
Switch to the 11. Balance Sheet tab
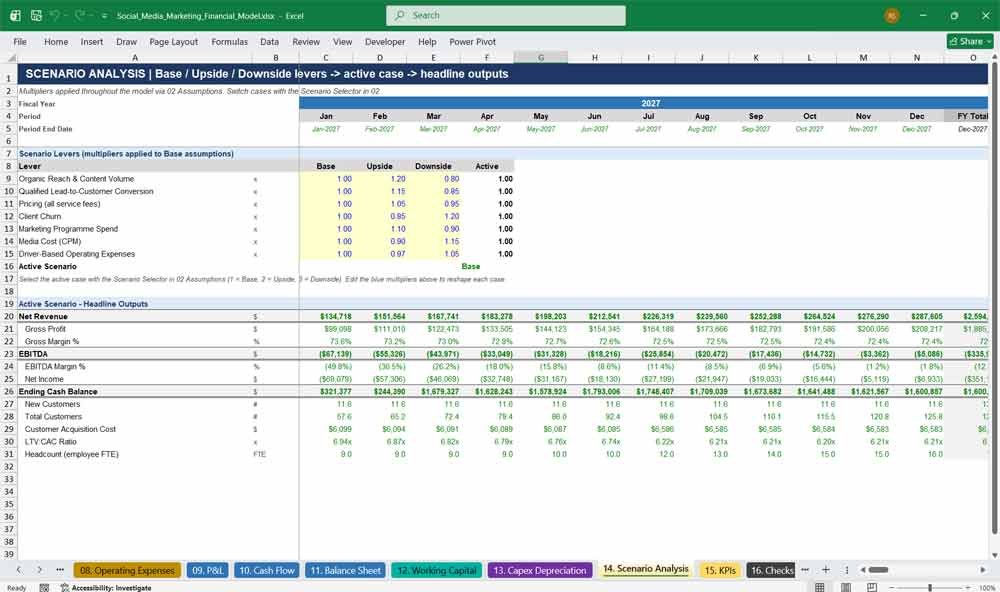coord(345,570)
